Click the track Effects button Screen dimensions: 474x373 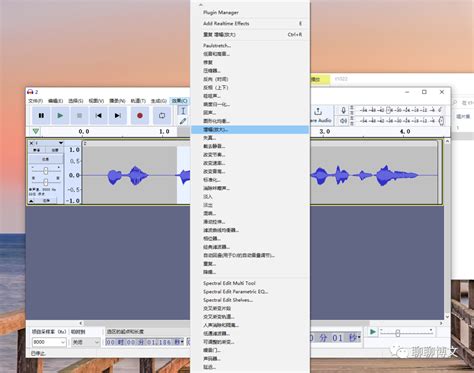pyautogui.click(x=46, y=159)
